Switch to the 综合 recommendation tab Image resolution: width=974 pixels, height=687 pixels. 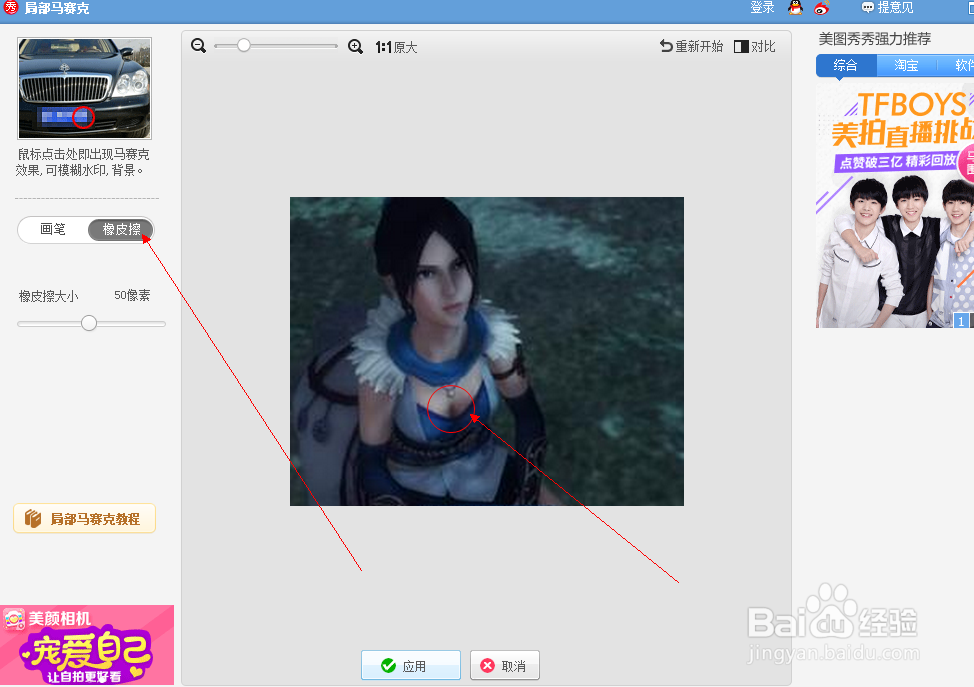845,65
